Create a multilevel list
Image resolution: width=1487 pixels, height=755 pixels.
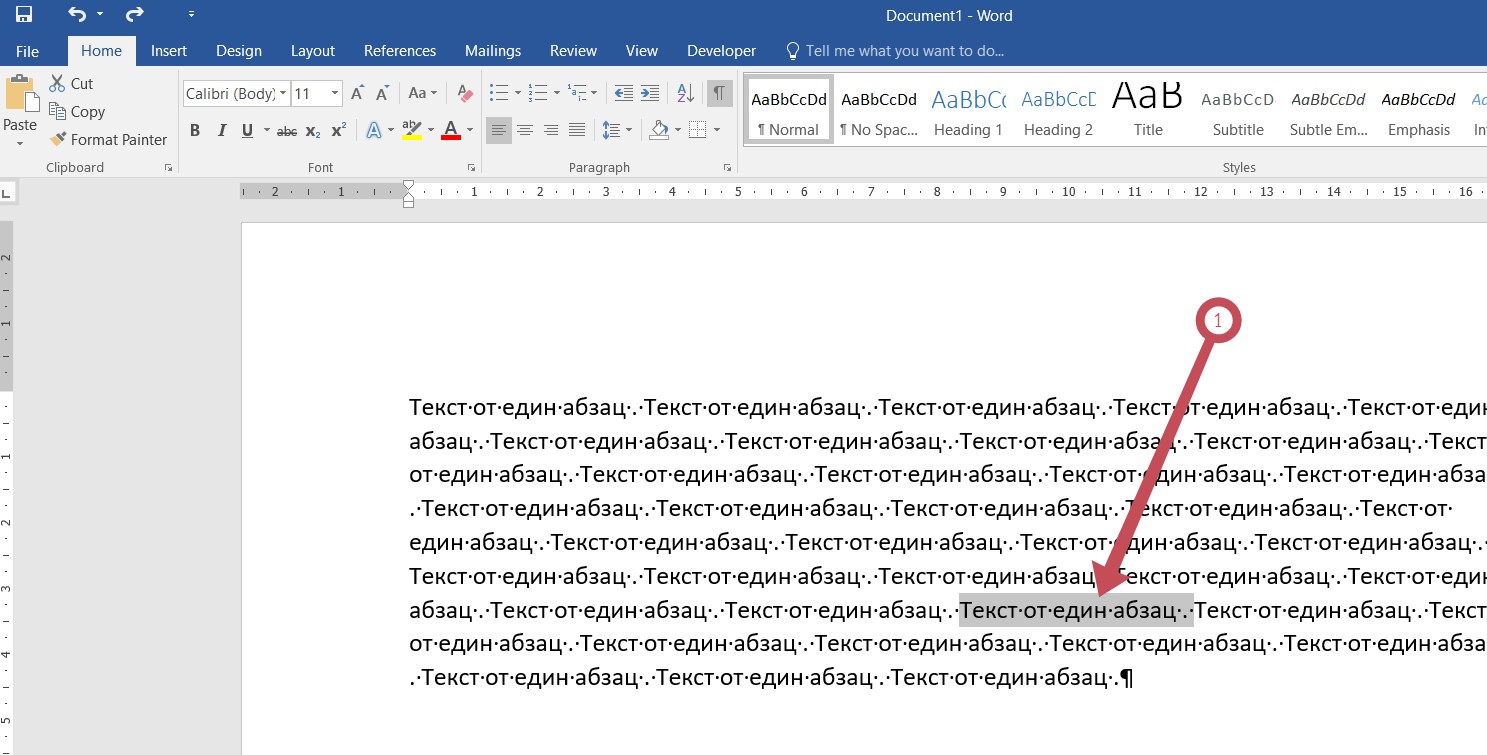pyautogui.click(x=577, y=94)
